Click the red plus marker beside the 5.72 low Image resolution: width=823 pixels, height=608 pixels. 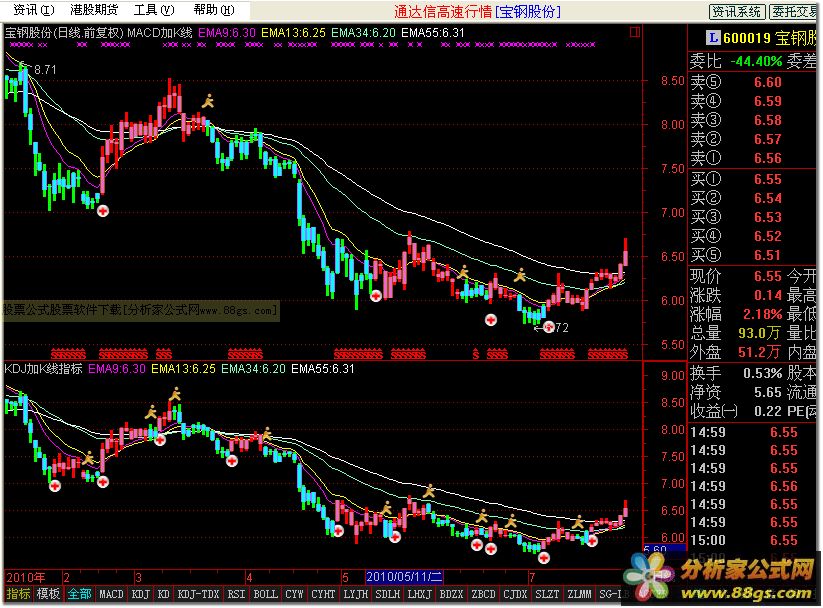pyautogui.click(x=549, y=327)
